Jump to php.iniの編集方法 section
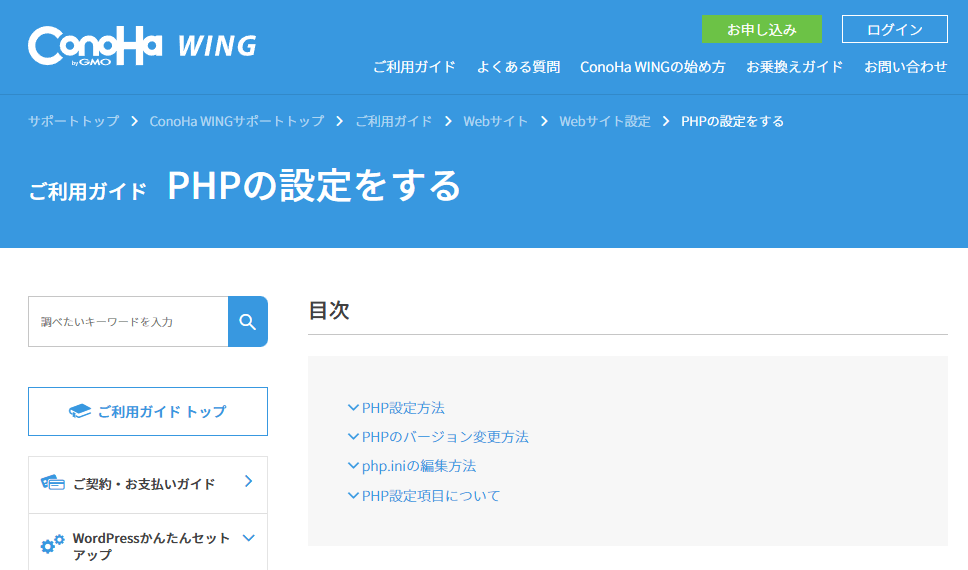Viewport: 968px width, 570px height. point(419,466)
